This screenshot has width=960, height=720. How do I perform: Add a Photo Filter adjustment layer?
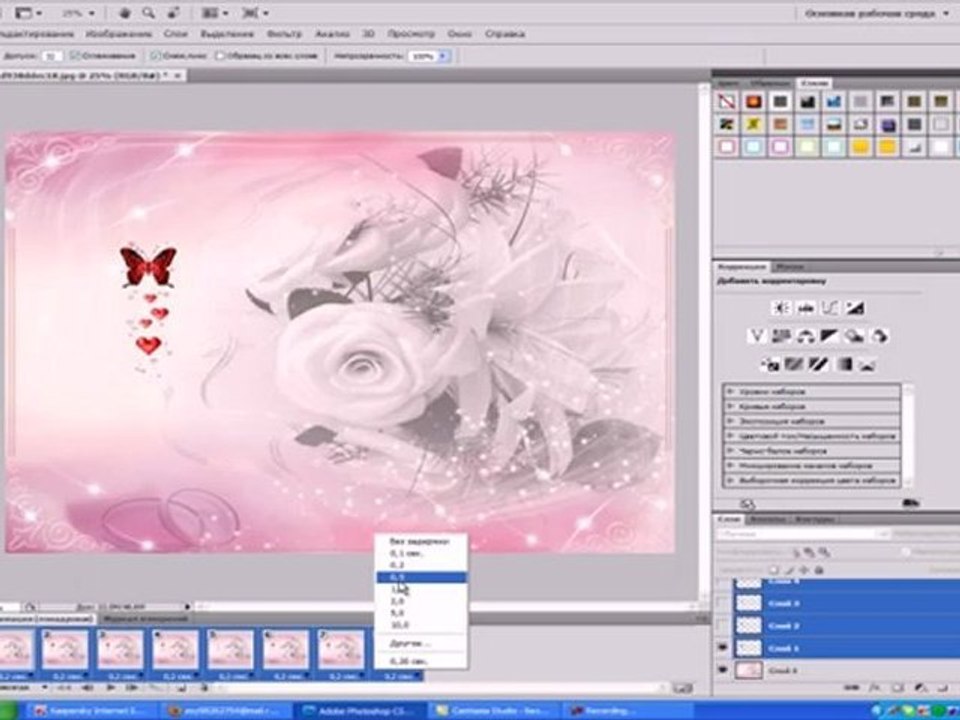coord(853,336)
